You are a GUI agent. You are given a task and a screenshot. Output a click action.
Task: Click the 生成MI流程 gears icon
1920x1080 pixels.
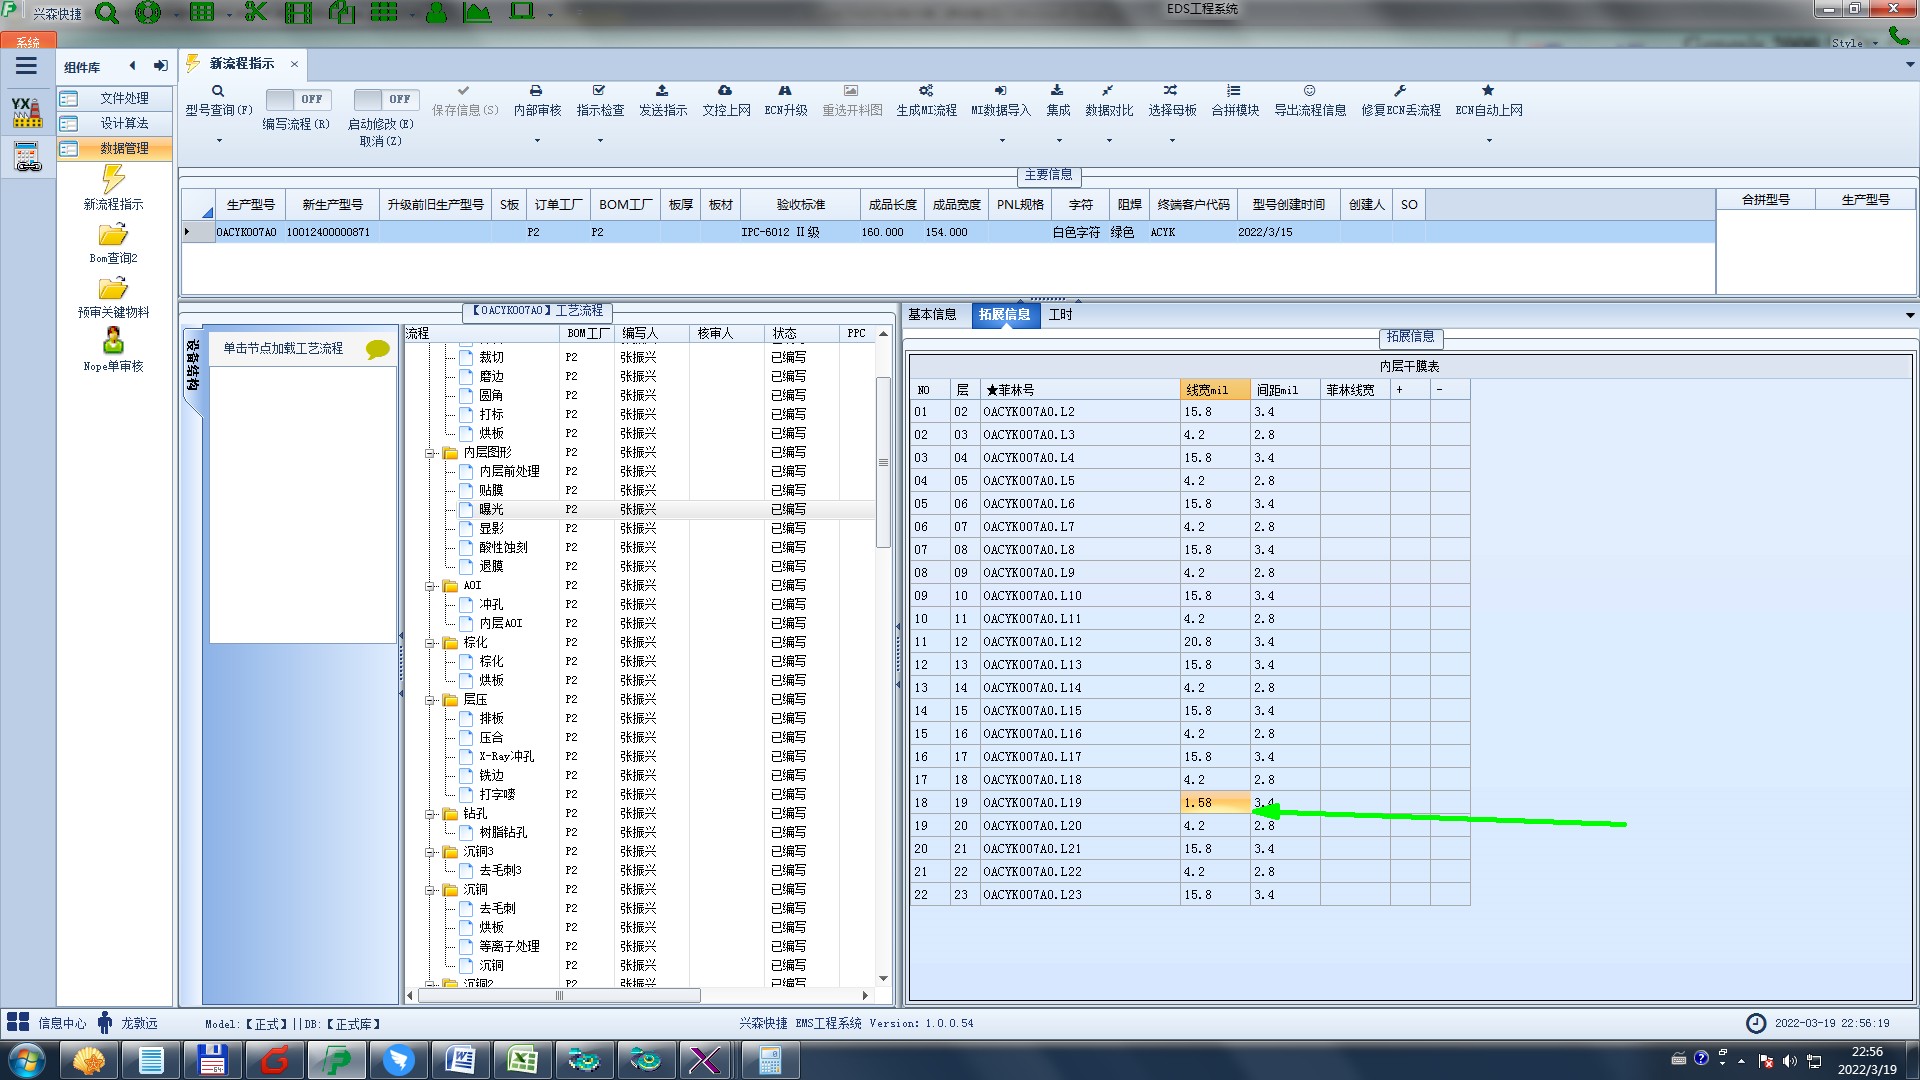[x=926, y=91]
